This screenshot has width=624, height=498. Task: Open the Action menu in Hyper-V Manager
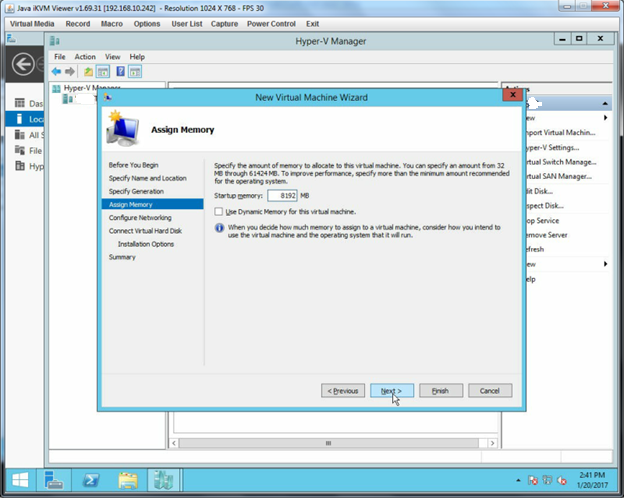85,57
